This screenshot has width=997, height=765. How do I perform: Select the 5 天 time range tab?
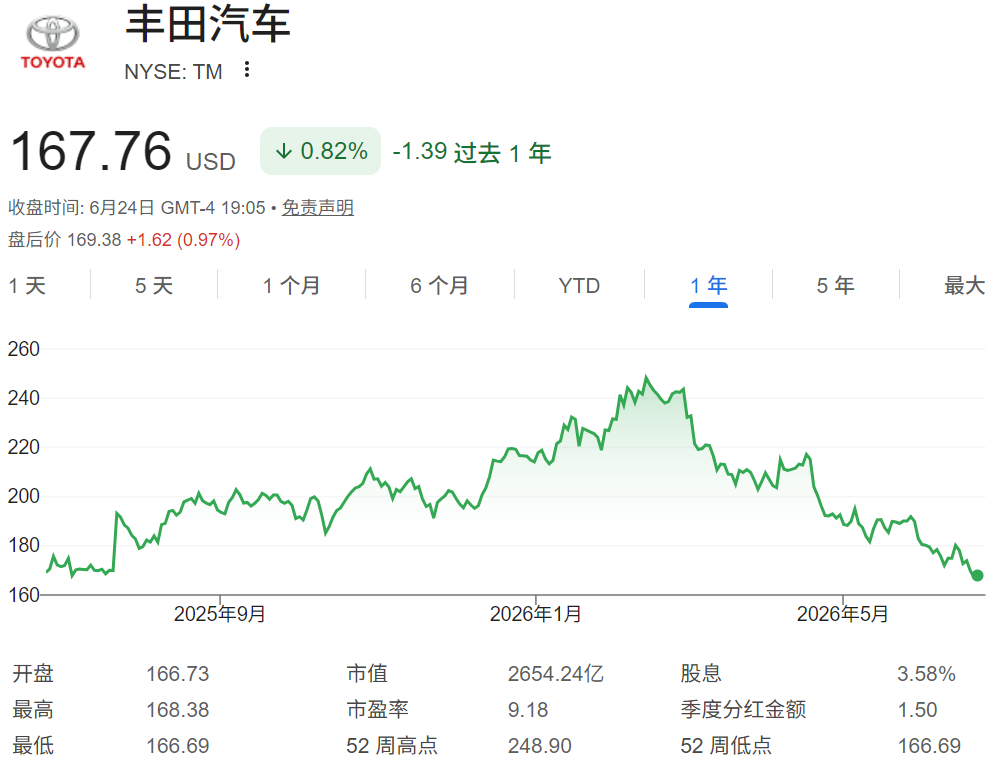[x=154, y=286]
